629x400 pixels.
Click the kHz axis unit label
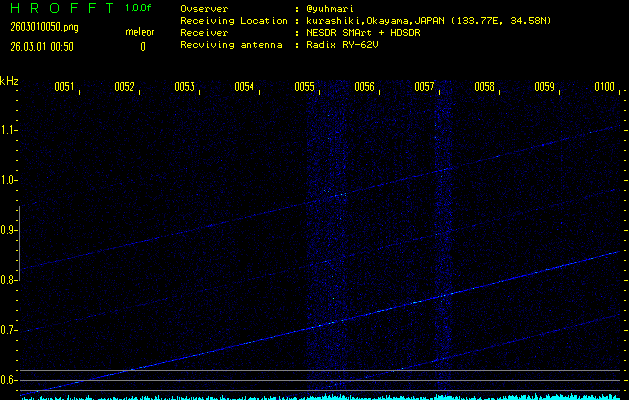pyautogui.click(x=9, y=80)
